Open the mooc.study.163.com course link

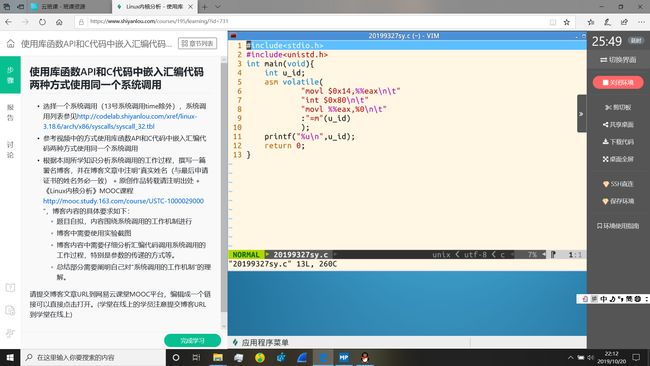coord(124,201)
